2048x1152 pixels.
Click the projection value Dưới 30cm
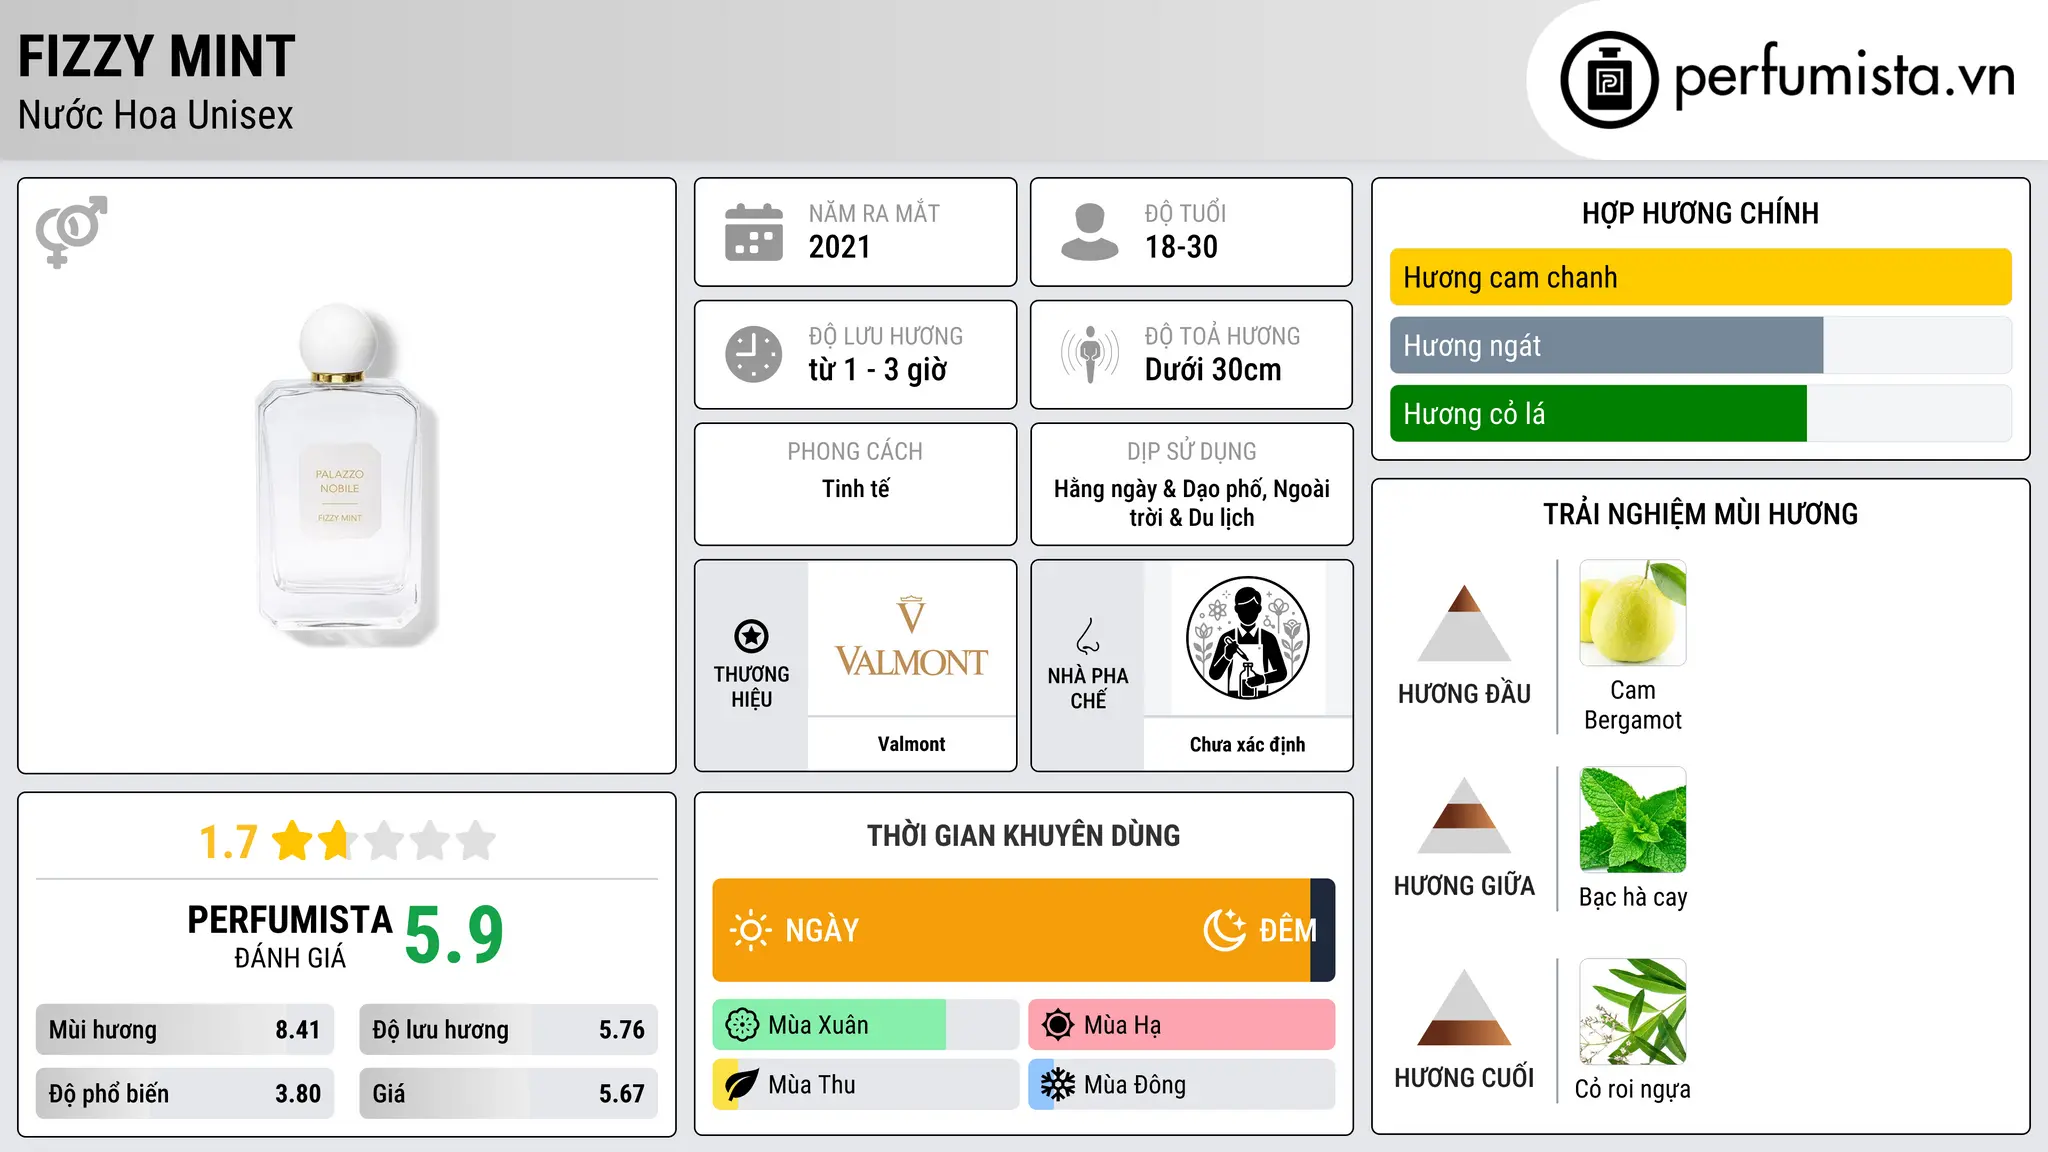pyautogui.click(x=1213, y=370)
